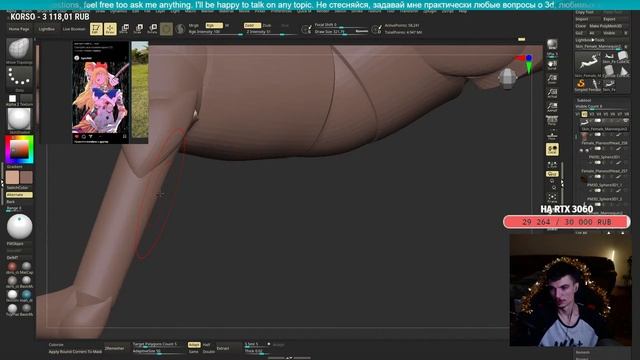Open the Alpha selector square
Viewport: 640px width, 360px height.
coord(12,98)
